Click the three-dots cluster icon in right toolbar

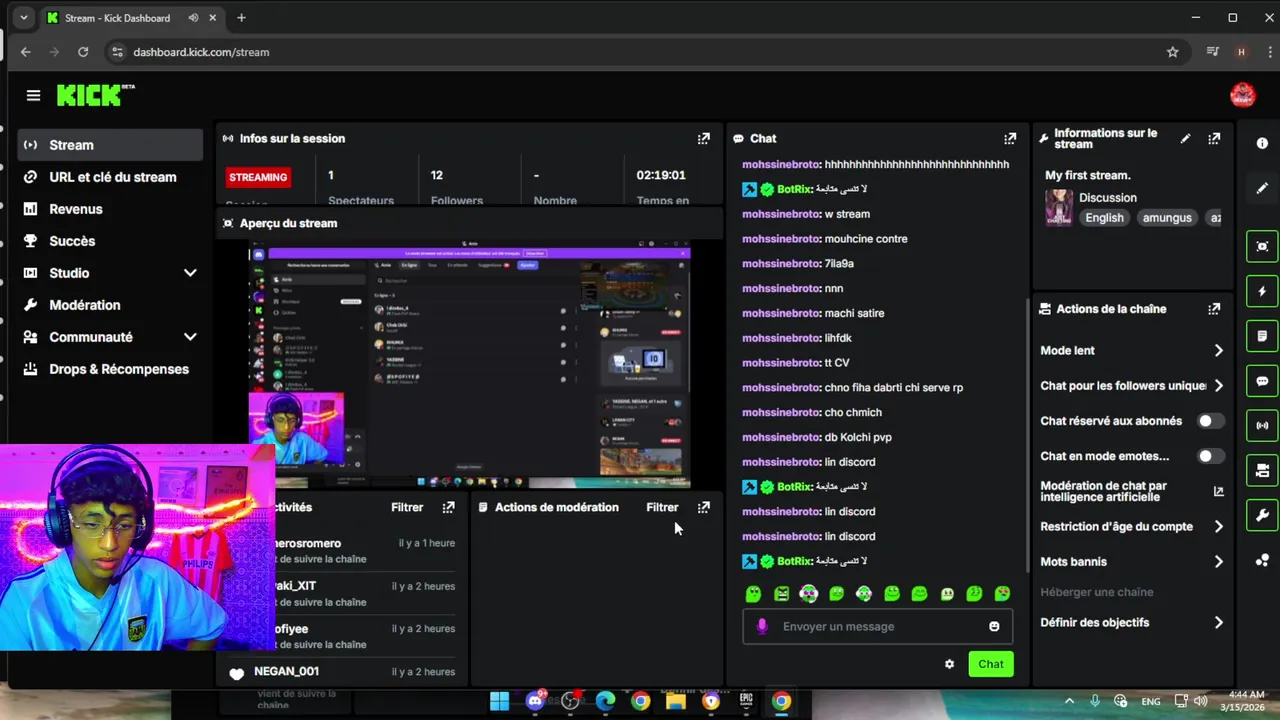(1262, 560)
